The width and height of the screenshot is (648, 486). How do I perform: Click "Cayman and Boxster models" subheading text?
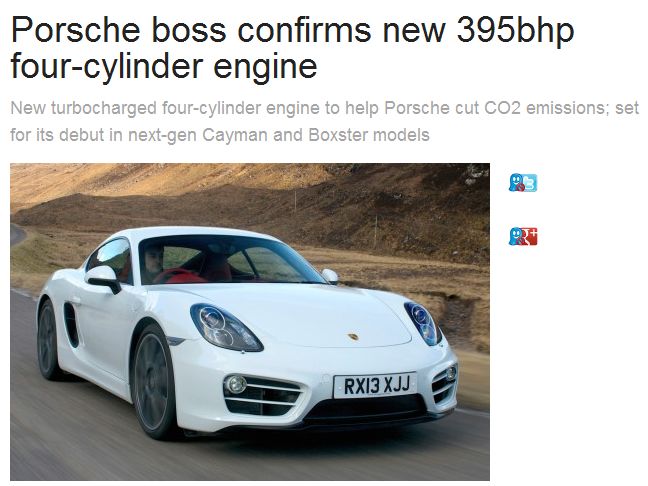click(x=316, y=135)
